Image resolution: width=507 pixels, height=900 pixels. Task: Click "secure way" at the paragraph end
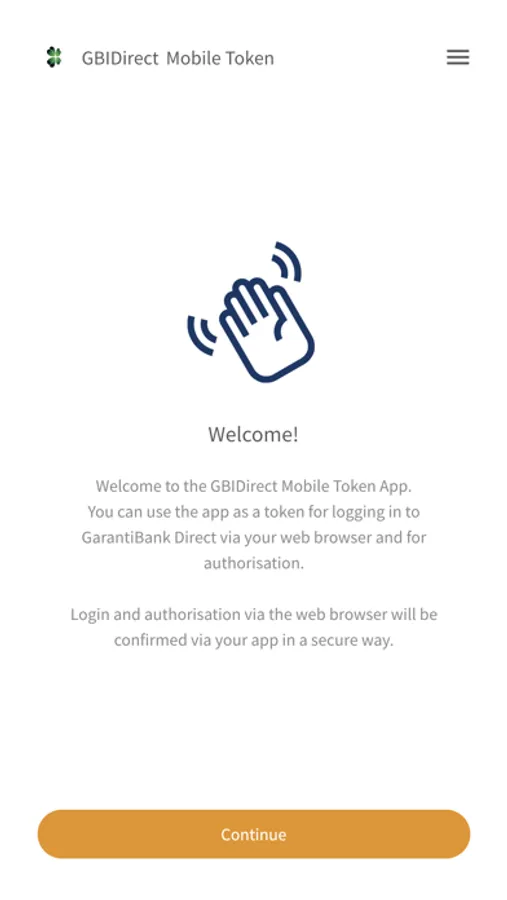[352, 641]
